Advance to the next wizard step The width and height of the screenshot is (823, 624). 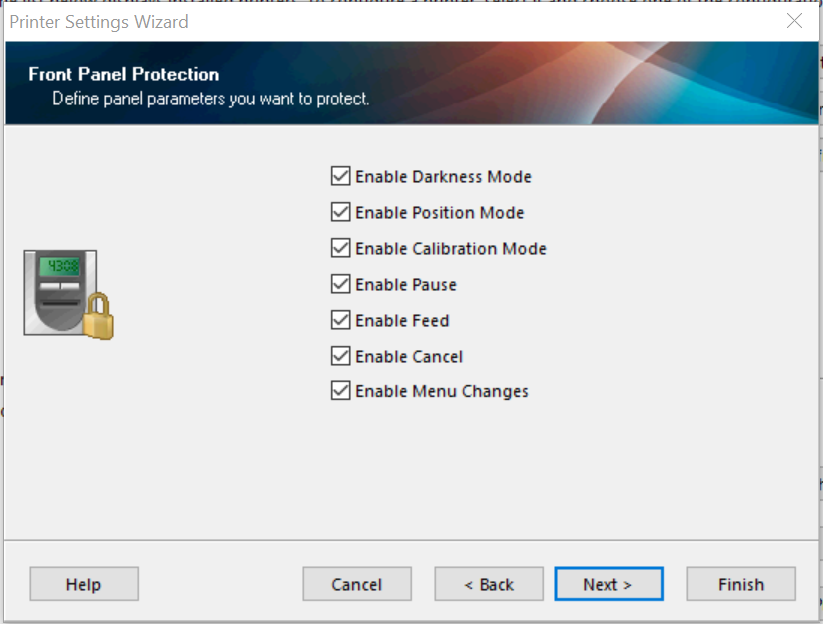point(608,584)
